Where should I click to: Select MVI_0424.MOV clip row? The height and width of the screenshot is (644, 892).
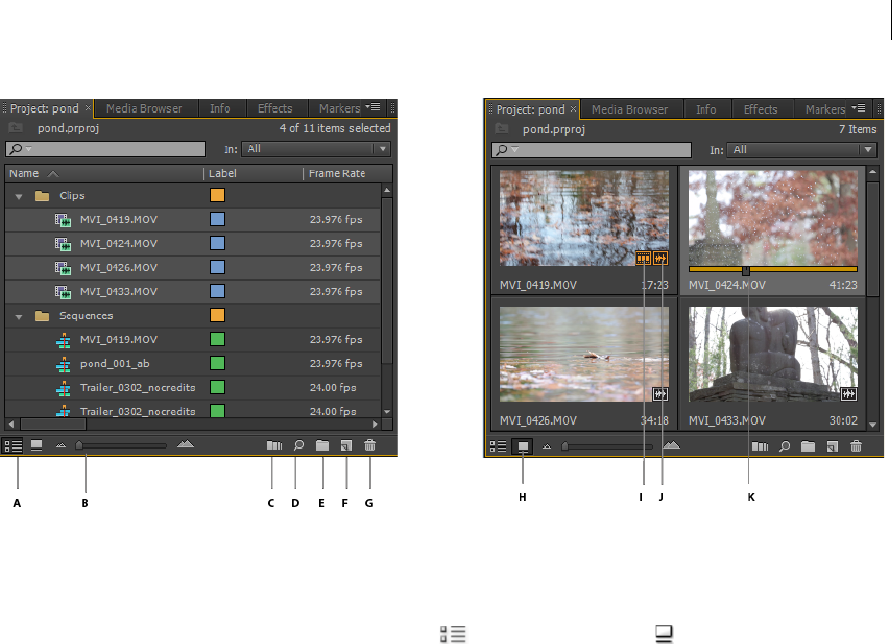(193, 243)
